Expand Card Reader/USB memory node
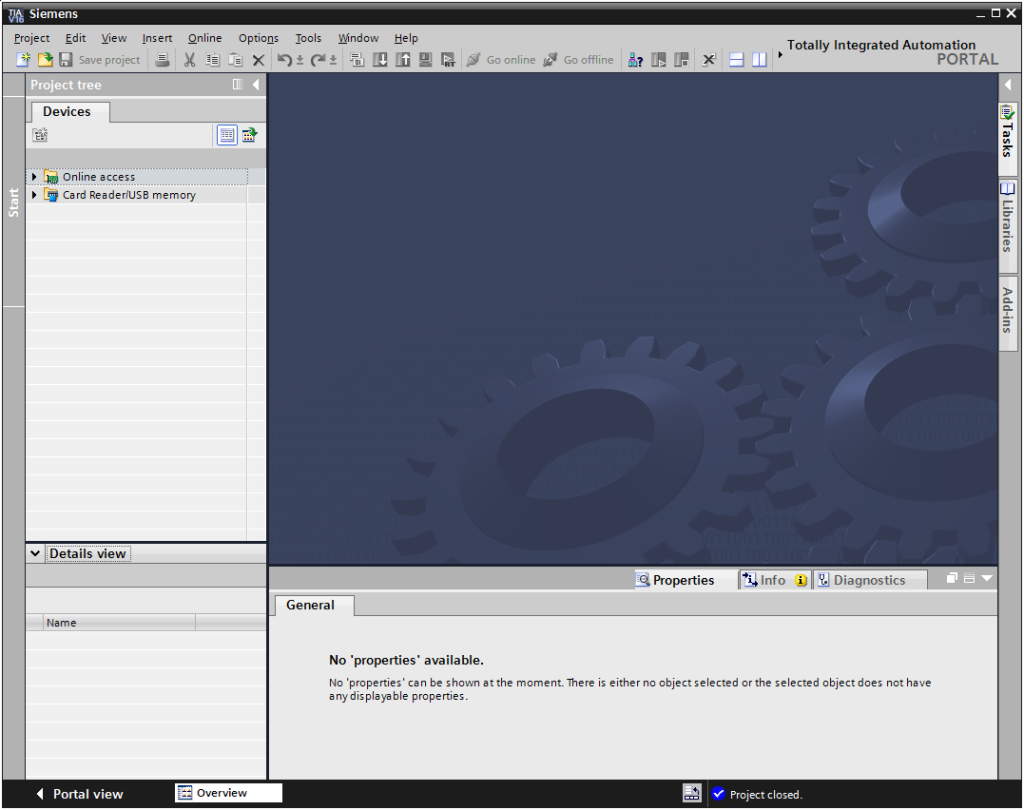 tap(34, 195)
